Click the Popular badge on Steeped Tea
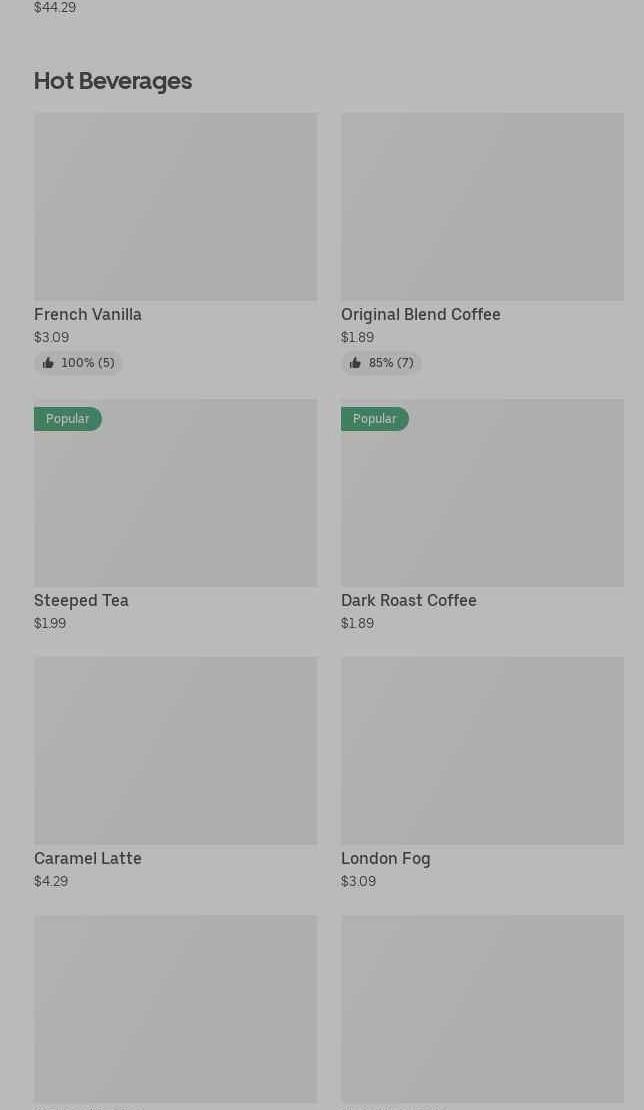The image size is (644, 1110). click(67, 419)
